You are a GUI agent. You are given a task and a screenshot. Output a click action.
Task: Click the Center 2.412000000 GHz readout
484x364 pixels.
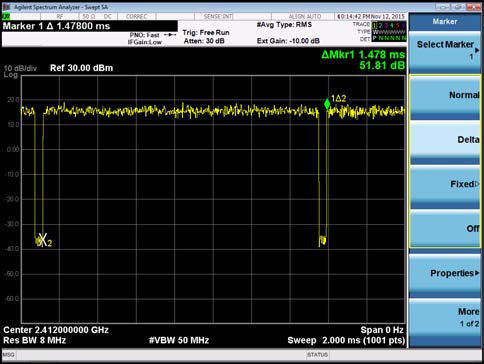56,330
